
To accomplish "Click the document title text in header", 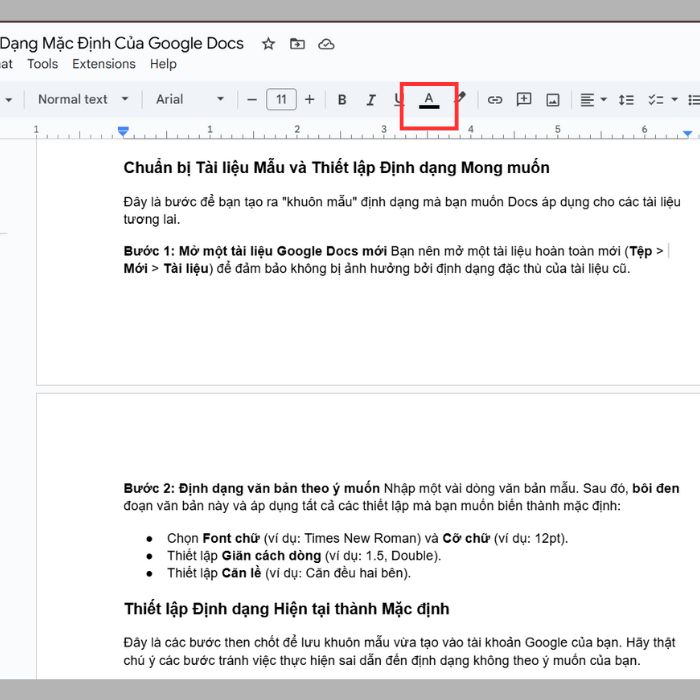I will point(121,43).
